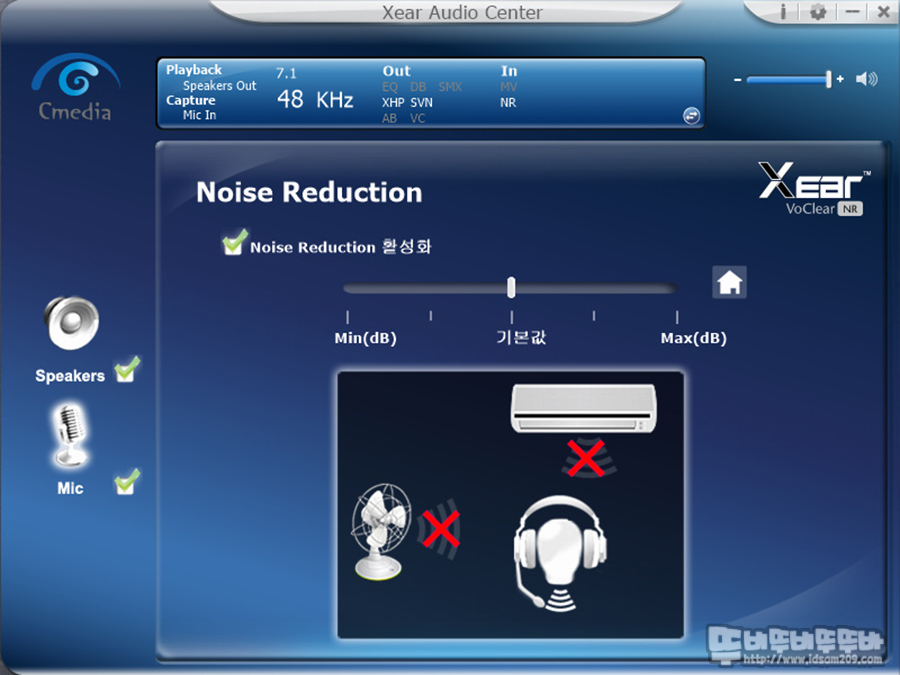This screenshot has width=900, height=675.
Task: Open the info icon in title bar
Action: [783, 11]
